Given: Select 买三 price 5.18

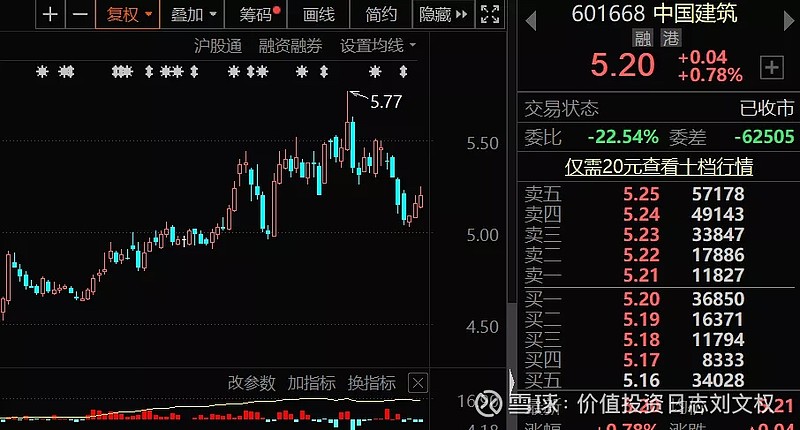Looking at the screenshot, I should 641,340.
